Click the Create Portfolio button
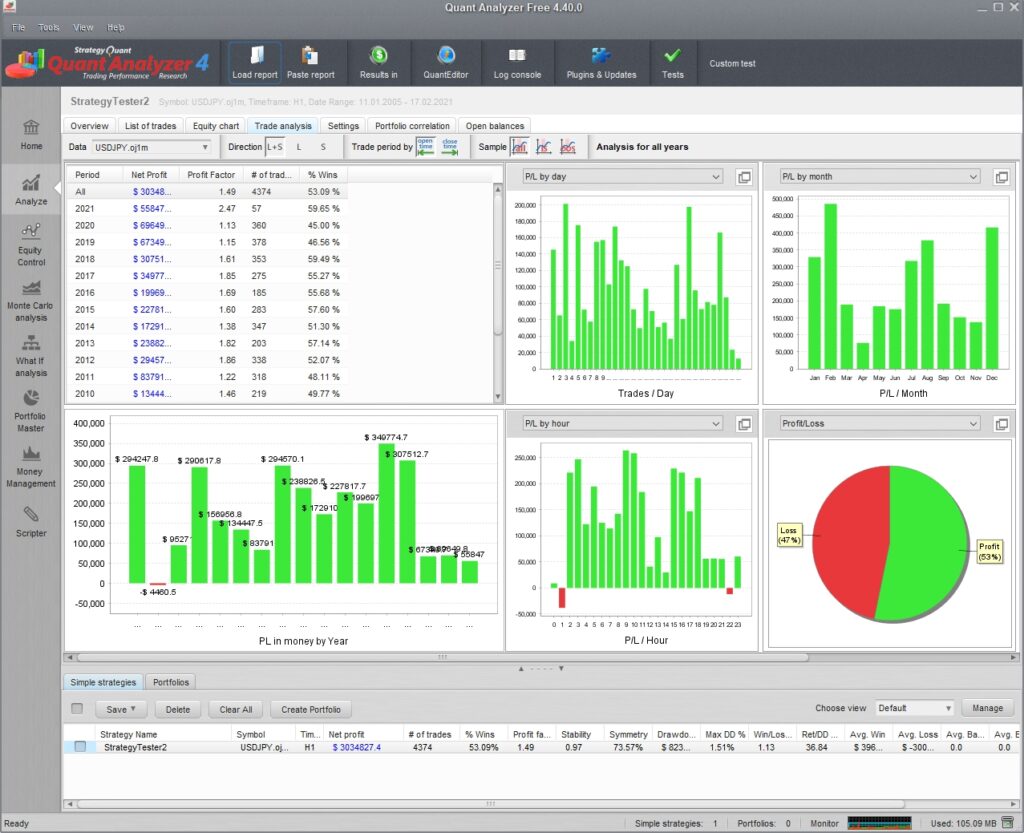The height and width of the screenshot is (833, 1024). 311,709
